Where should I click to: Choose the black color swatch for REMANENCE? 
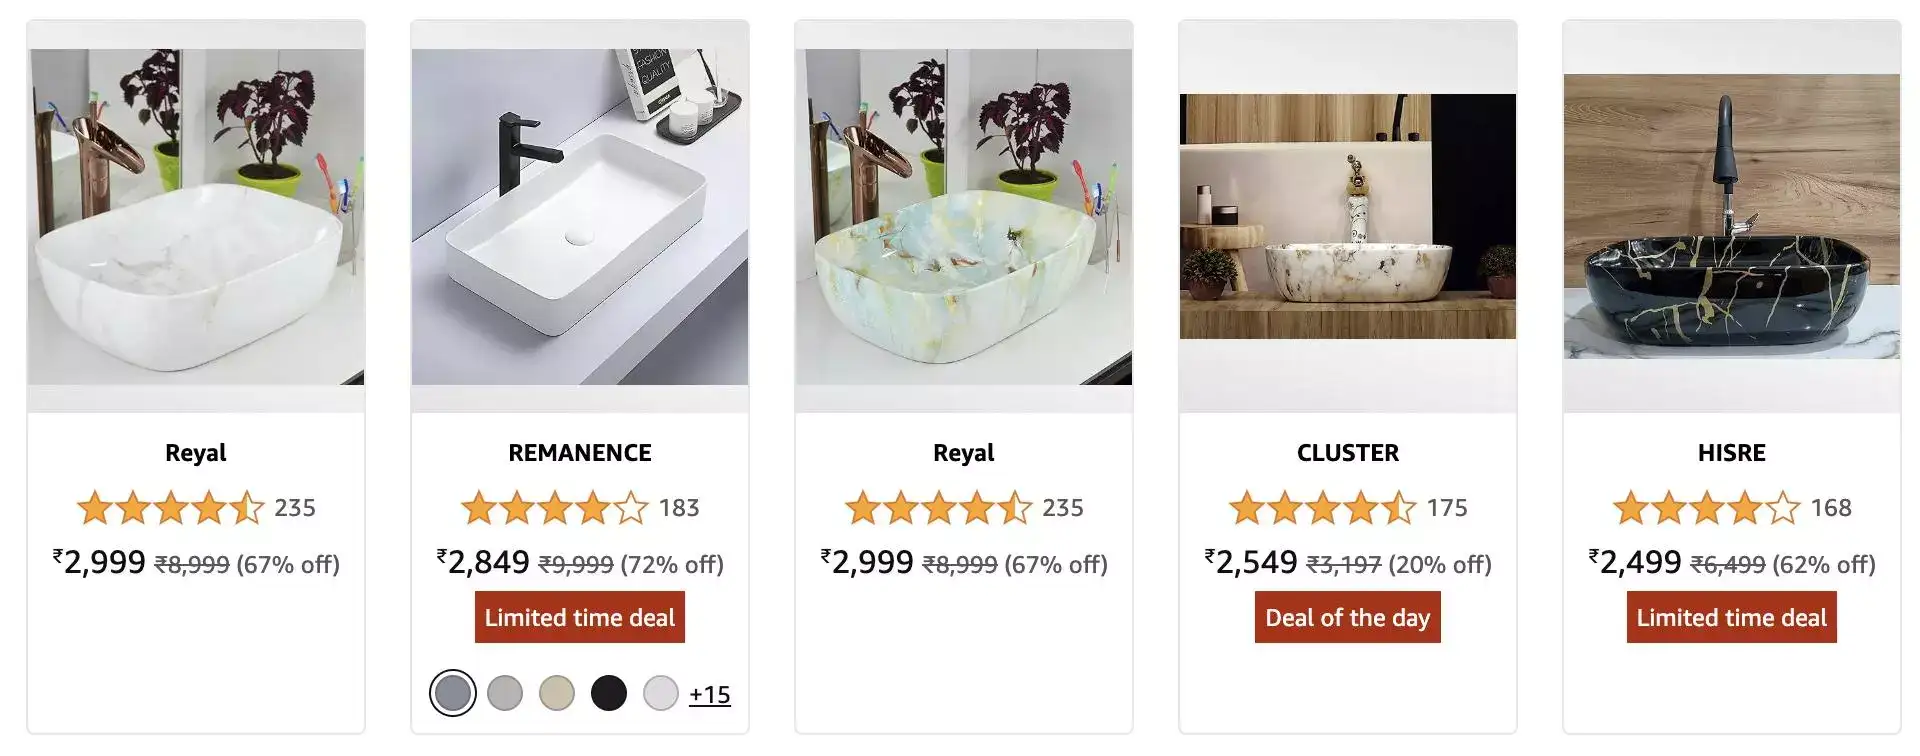608,692
